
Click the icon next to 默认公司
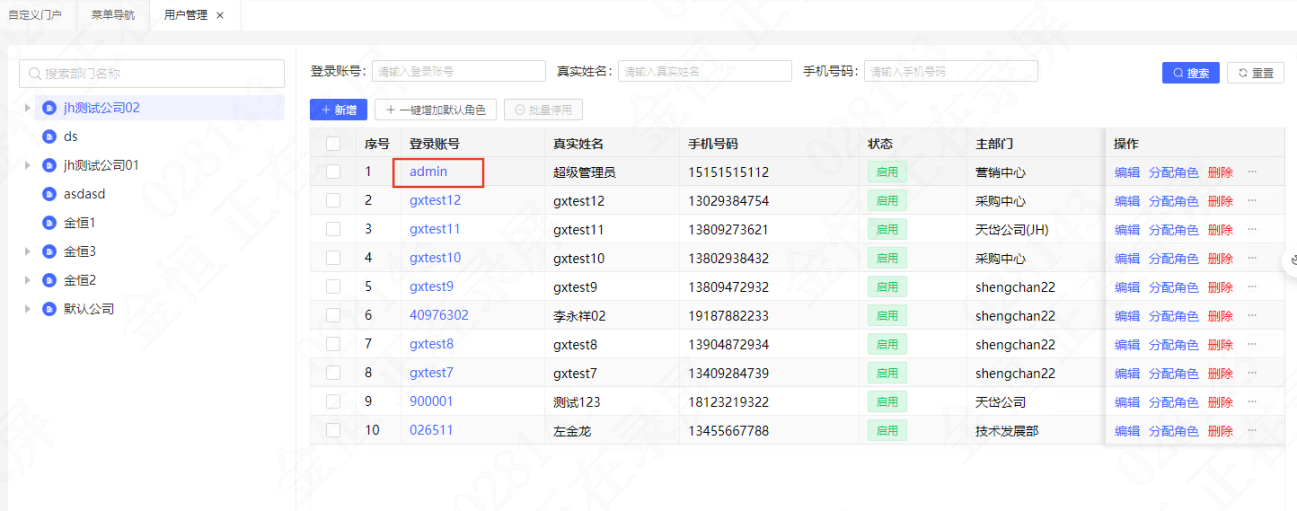point(49,309)
